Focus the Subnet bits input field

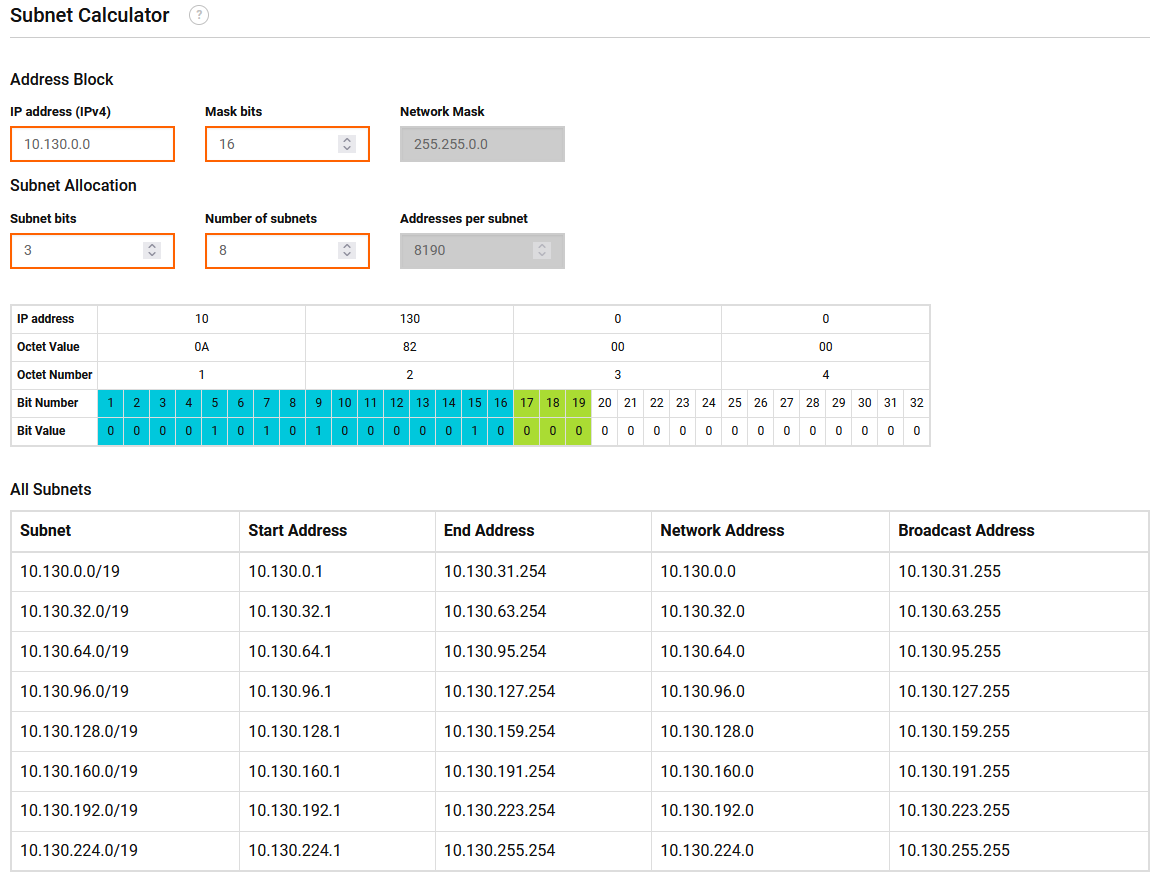tap(78, 250)
